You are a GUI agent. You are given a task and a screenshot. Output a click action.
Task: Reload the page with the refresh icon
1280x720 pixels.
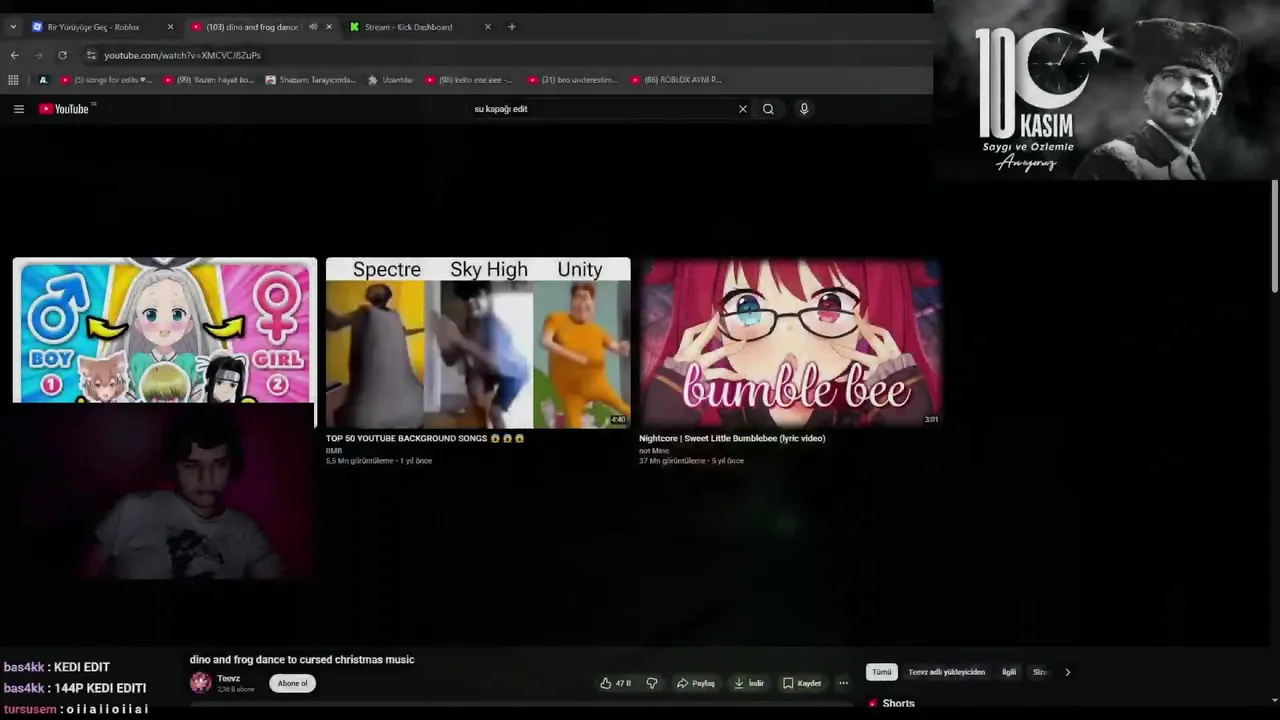point(62,55)
